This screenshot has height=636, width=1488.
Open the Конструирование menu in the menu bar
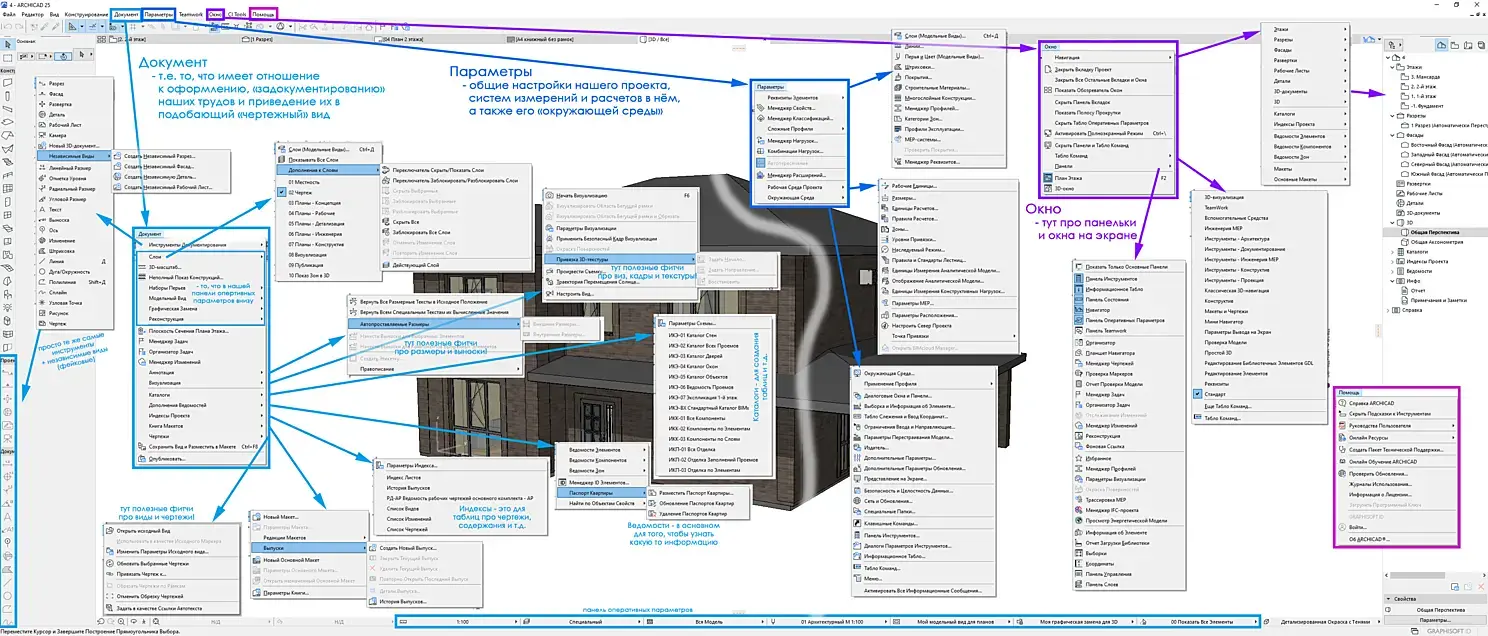[86, 15]
